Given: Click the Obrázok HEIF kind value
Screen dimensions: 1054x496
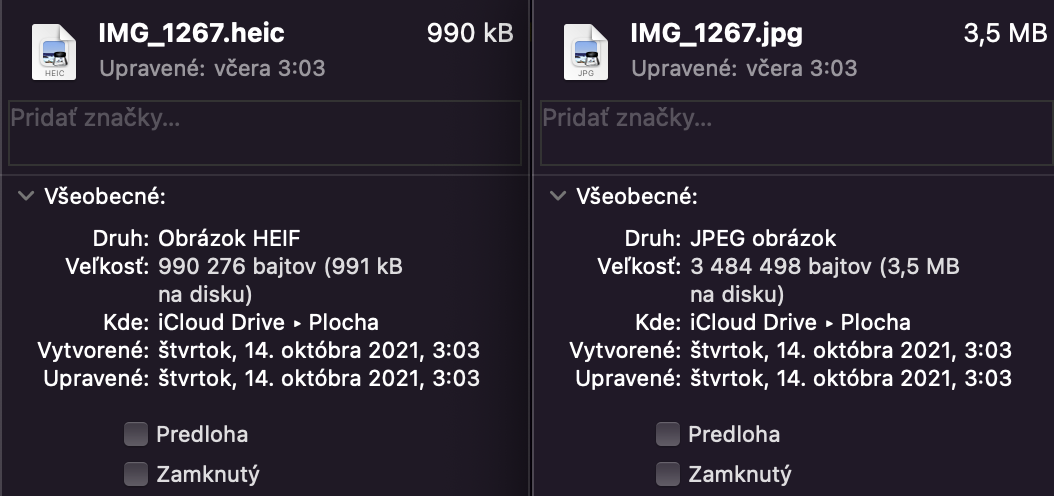Looking at the screenshot, I should point(229,239).
